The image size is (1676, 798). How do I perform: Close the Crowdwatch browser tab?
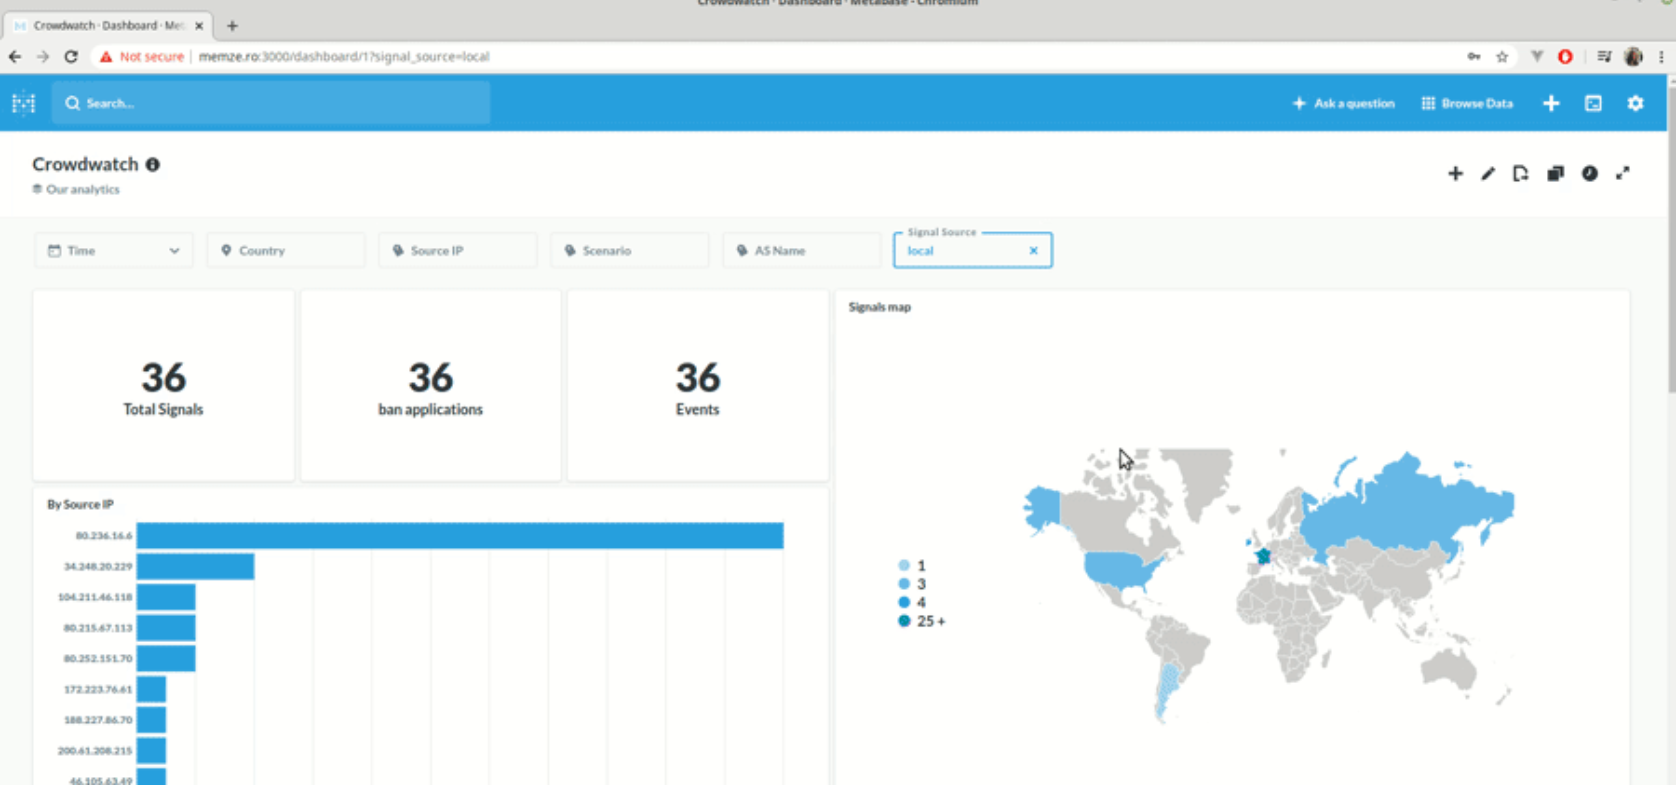pos(199,26)
